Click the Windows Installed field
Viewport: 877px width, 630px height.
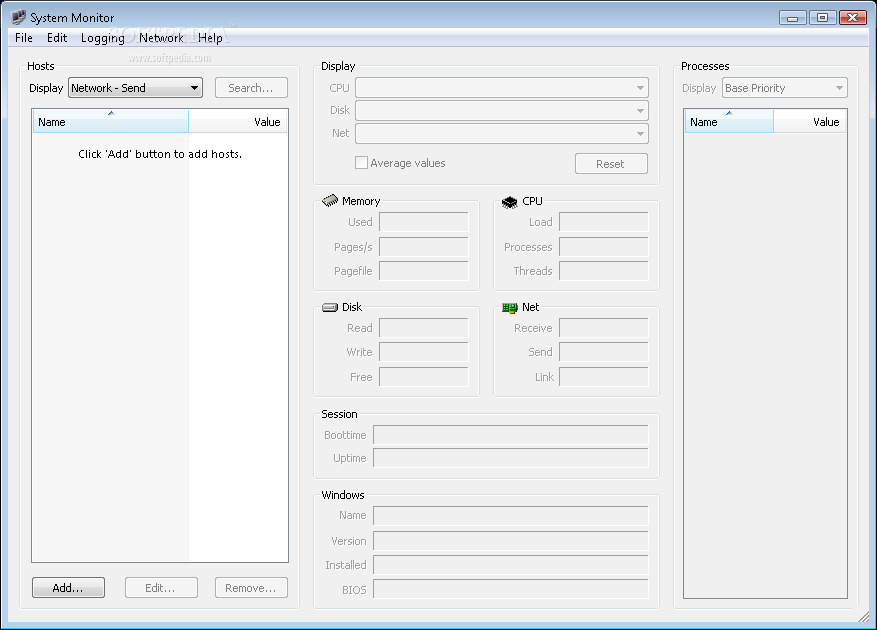pyautogui.click(x=511, y=565)
